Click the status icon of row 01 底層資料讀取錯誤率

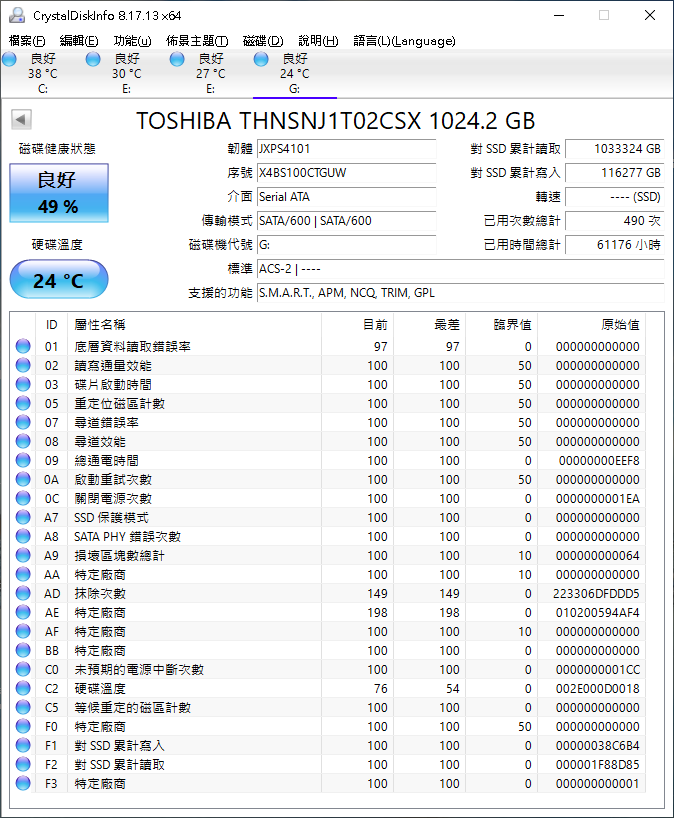click(x=23, y=346)
